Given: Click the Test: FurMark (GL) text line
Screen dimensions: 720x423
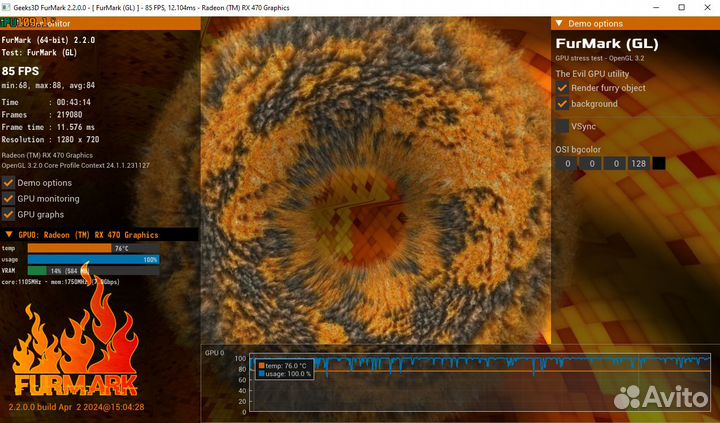Looking at the screenshot, I should click(39, 52).
